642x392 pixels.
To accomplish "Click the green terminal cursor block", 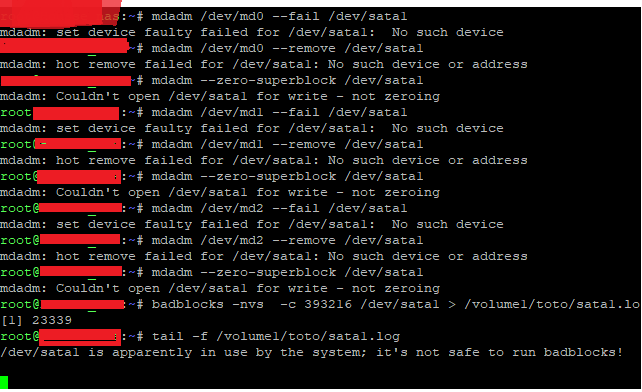I will pos(4,382).
